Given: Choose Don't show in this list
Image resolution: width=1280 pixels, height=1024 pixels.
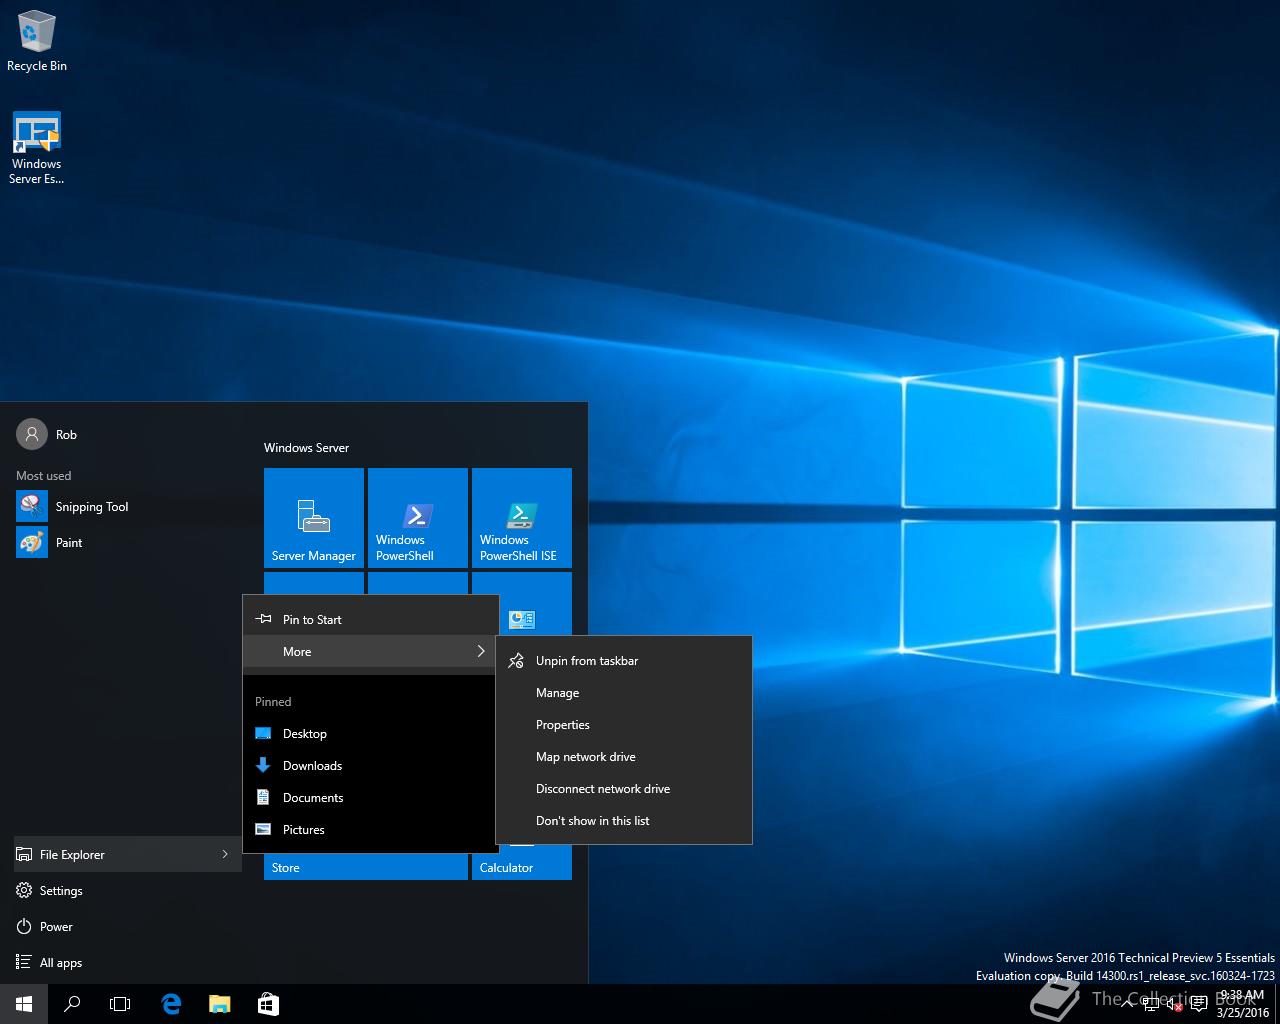Looking at the screenshot, I should coord(623,820).
